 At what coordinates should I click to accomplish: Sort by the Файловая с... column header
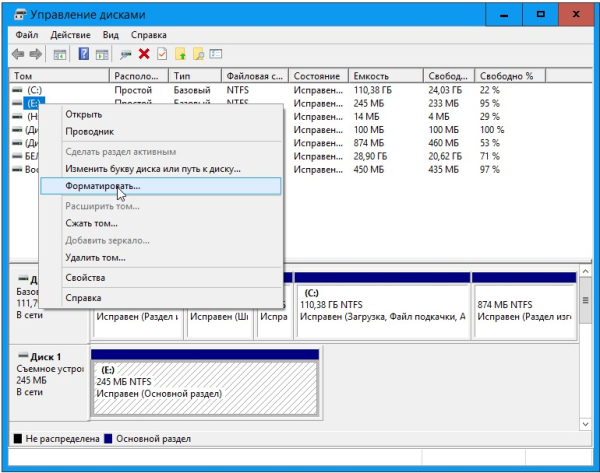coord(255,76)
